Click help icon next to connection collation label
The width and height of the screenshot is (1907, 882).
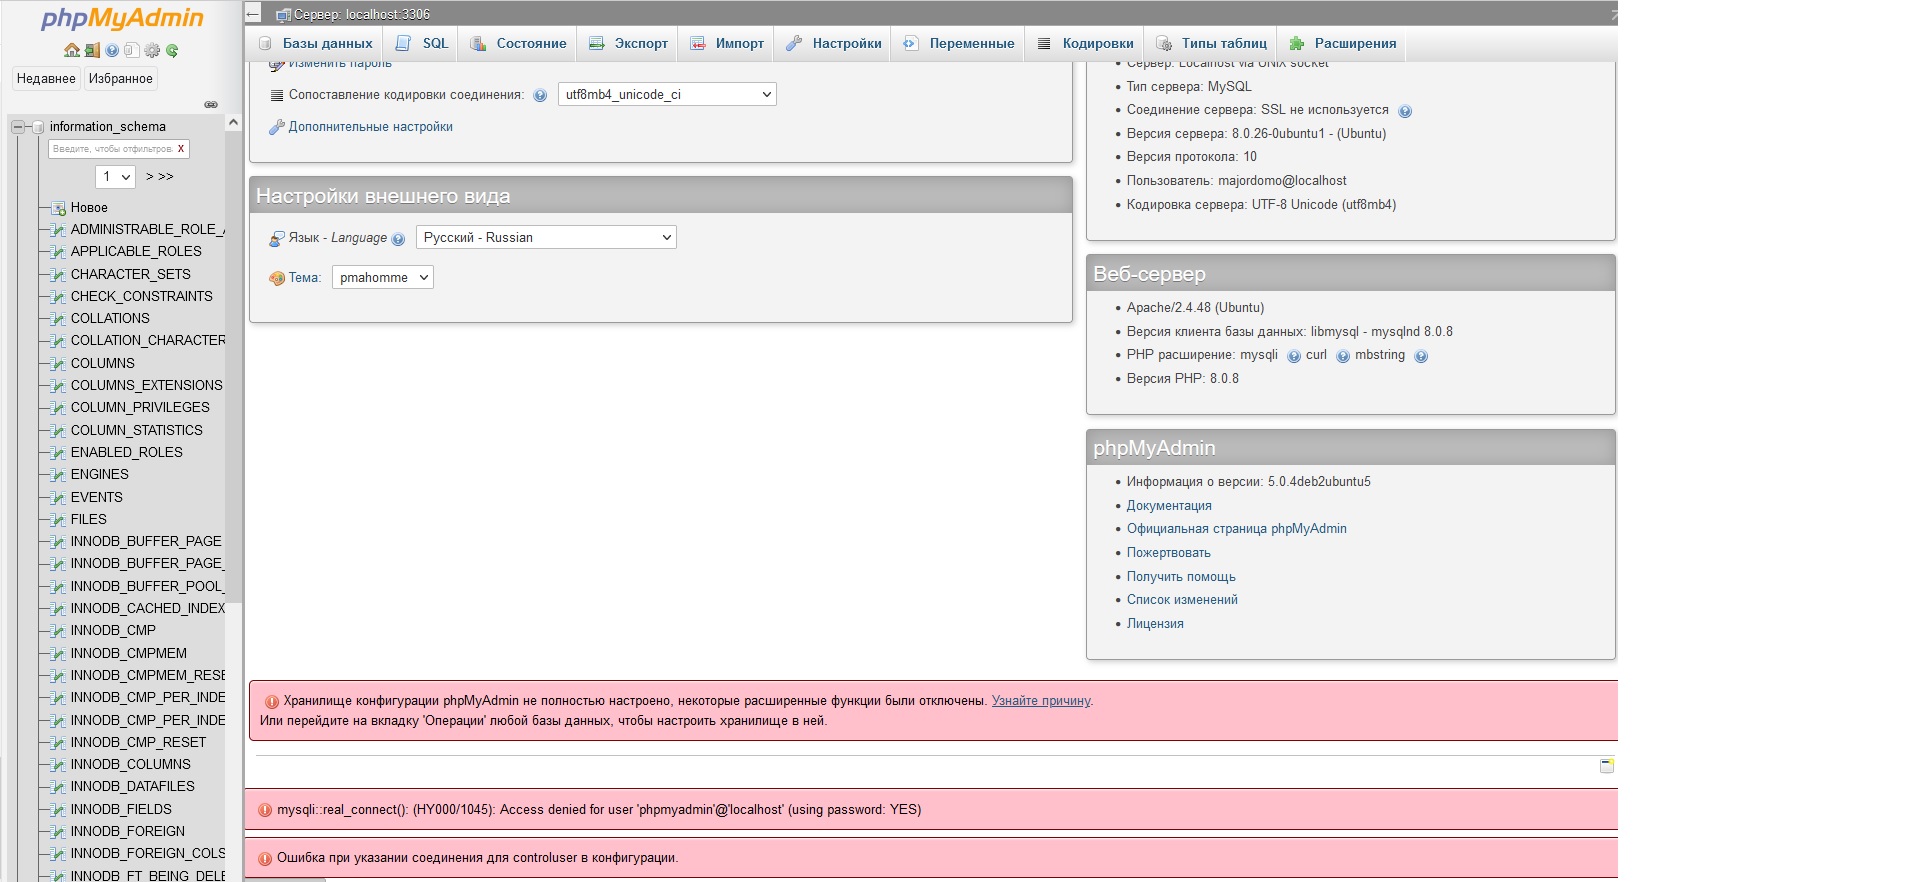coord(540,95)
